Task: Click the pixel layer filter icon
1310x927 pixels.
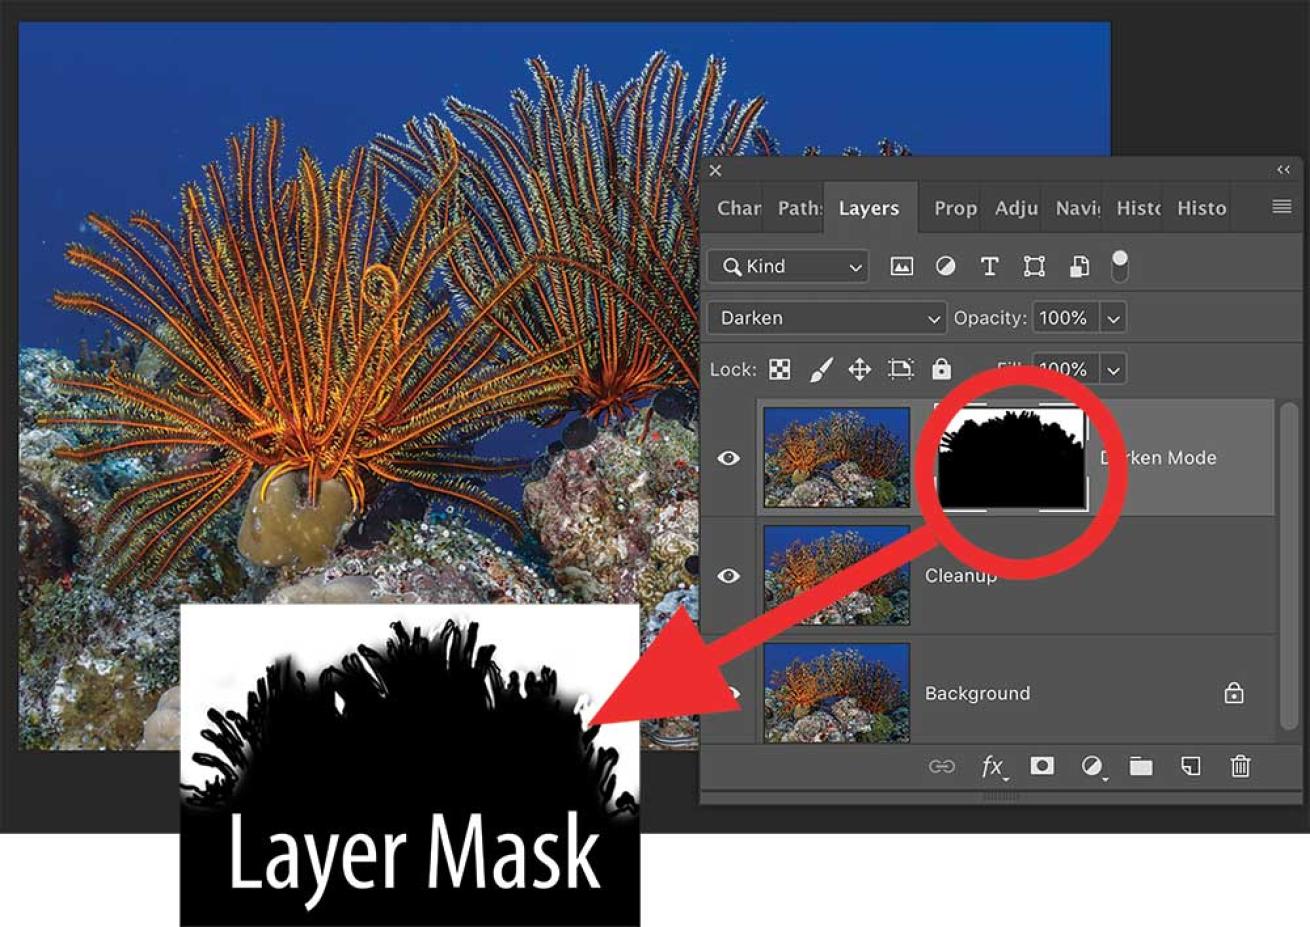Action: [901, 266]
